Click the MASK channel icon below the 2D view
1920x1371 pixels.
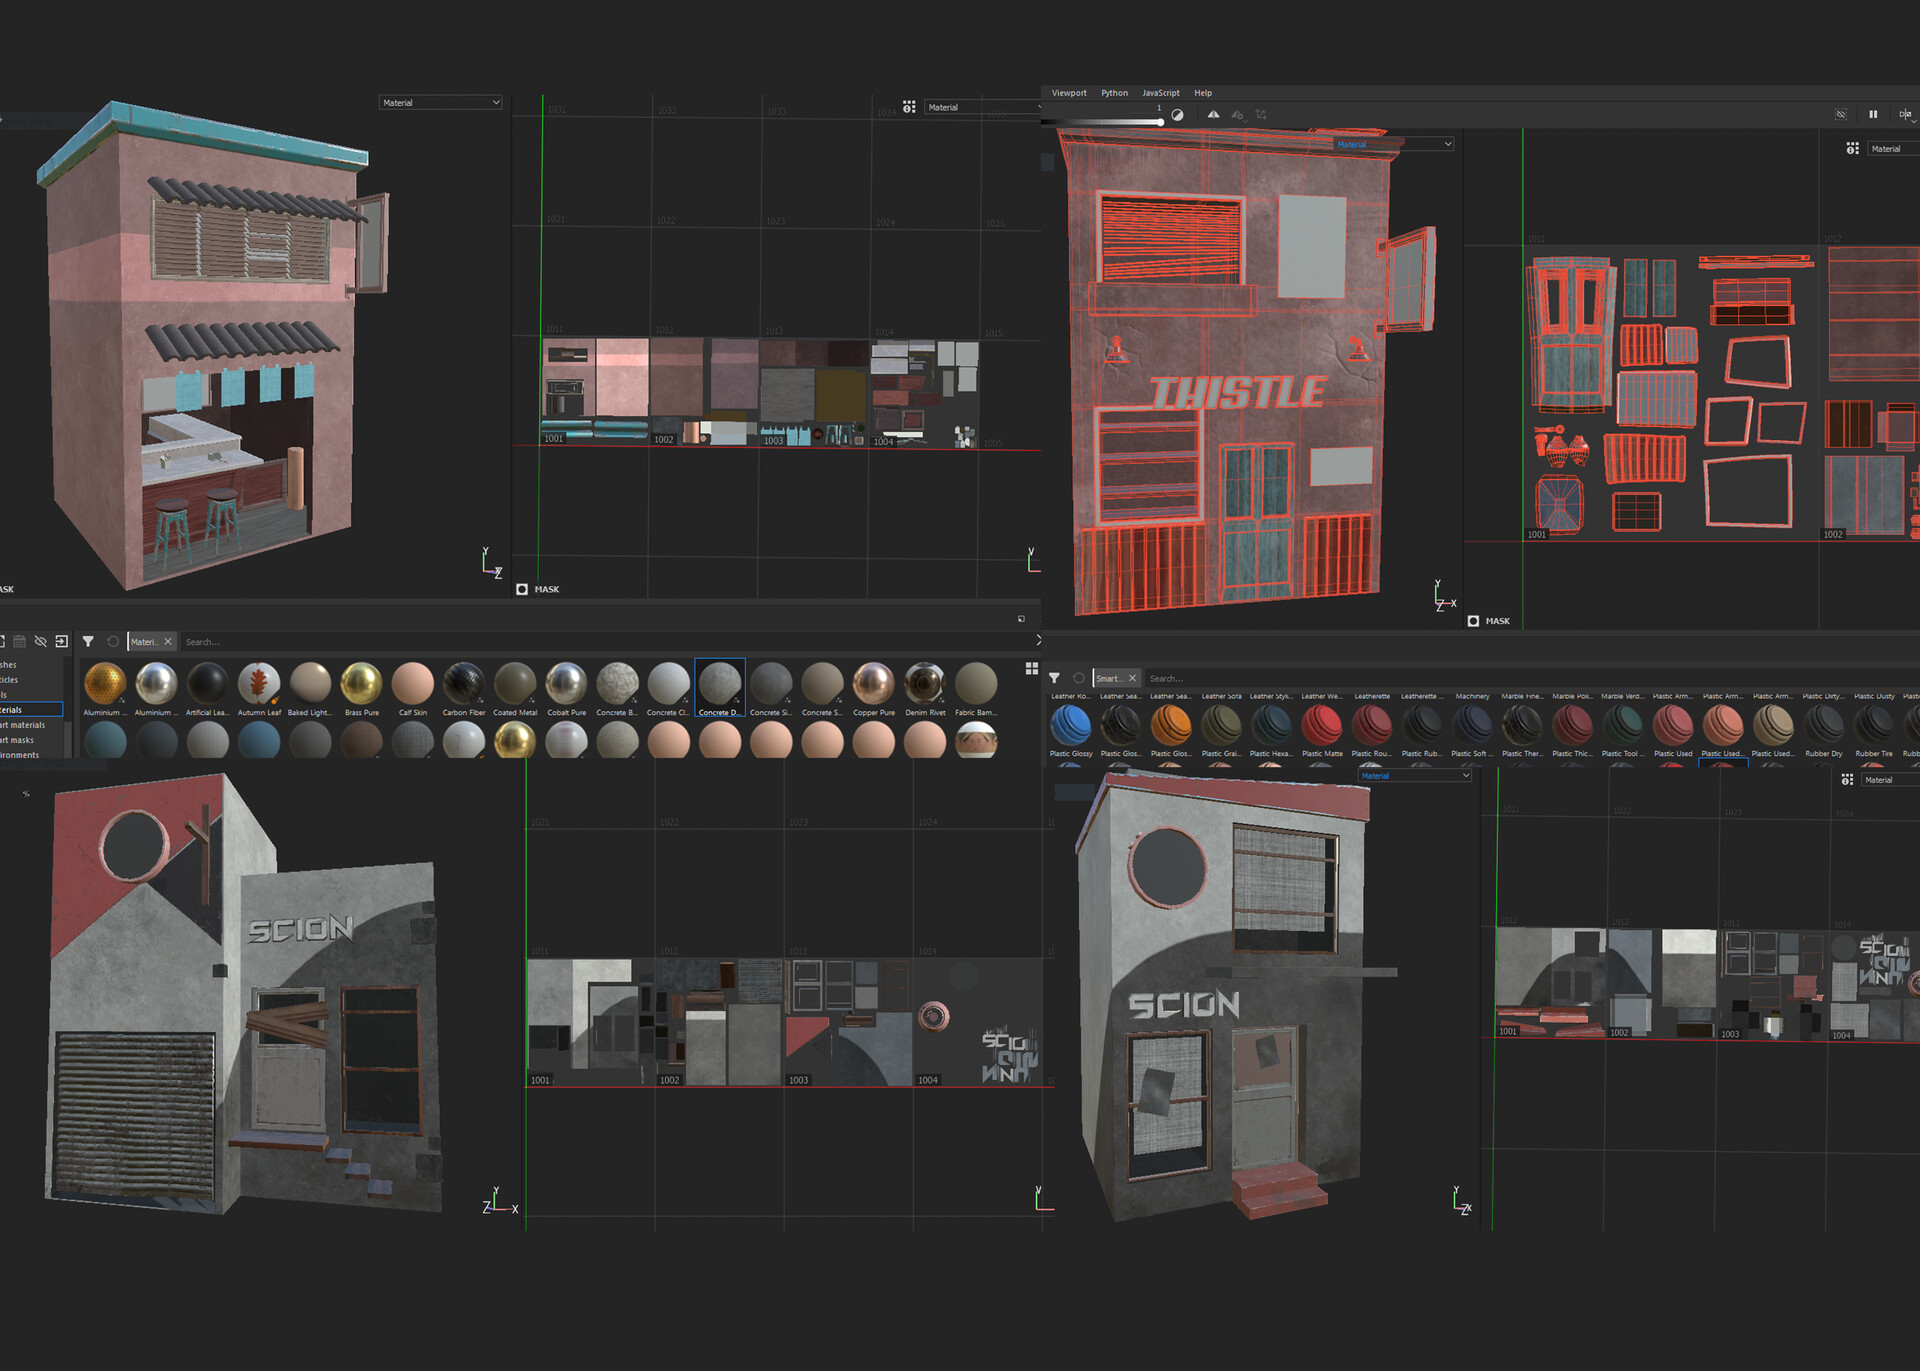point(521,589)
